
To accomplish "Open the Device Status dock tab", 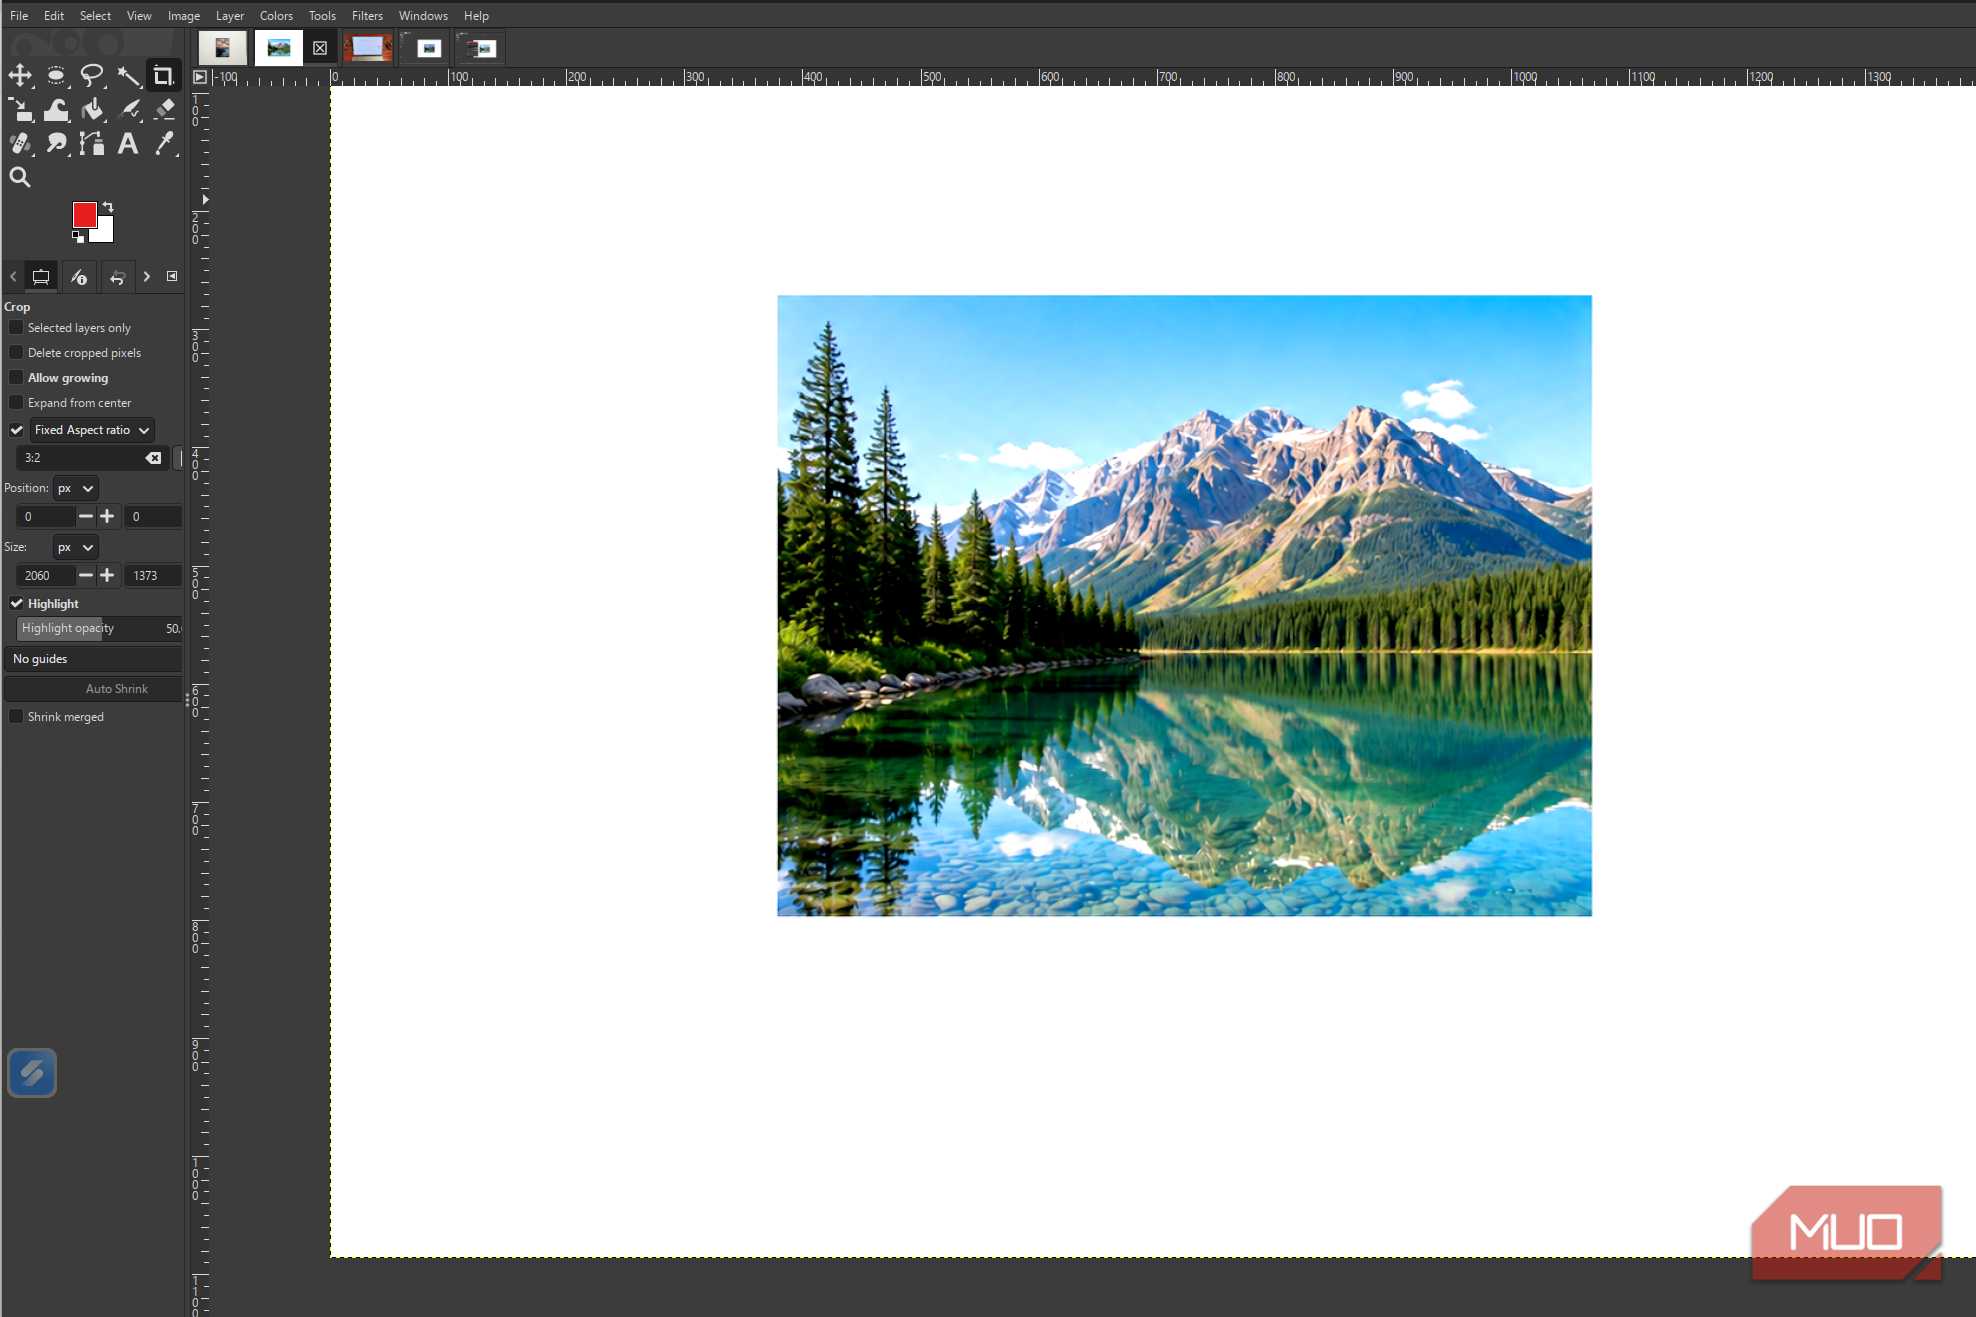I will (78, 277).
